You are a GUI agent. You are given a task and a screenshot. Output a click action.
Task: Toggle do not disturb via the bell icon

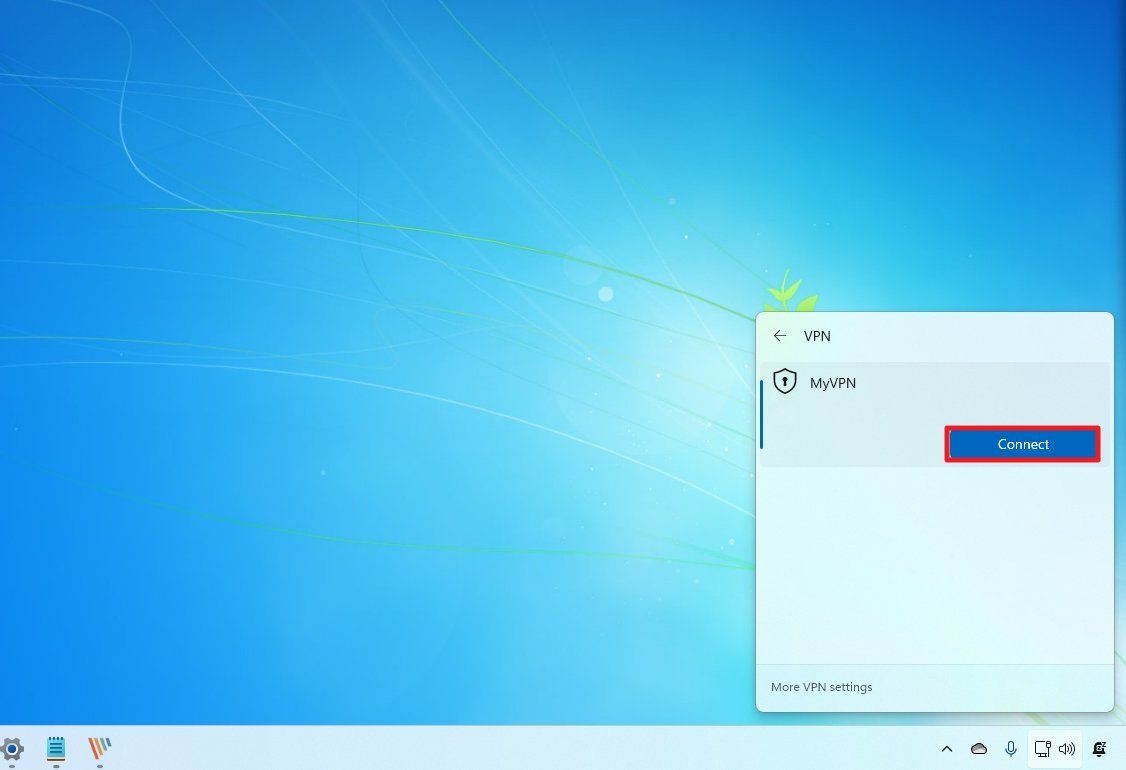pos(1098,749)
